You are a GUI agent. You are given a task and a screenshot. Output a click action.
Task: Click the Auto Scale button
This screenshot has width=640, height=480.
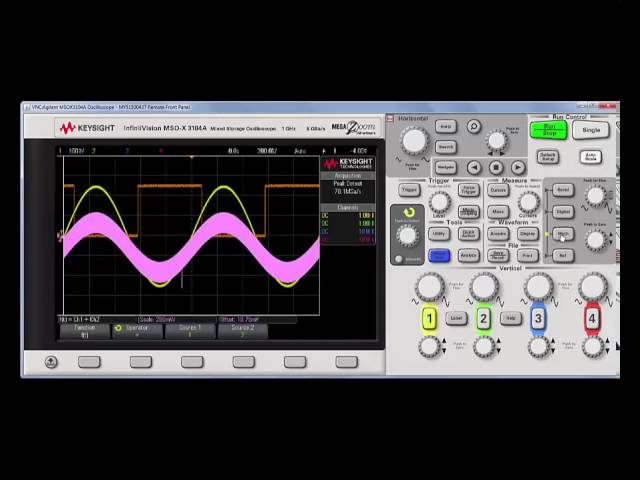pos(591,157)
